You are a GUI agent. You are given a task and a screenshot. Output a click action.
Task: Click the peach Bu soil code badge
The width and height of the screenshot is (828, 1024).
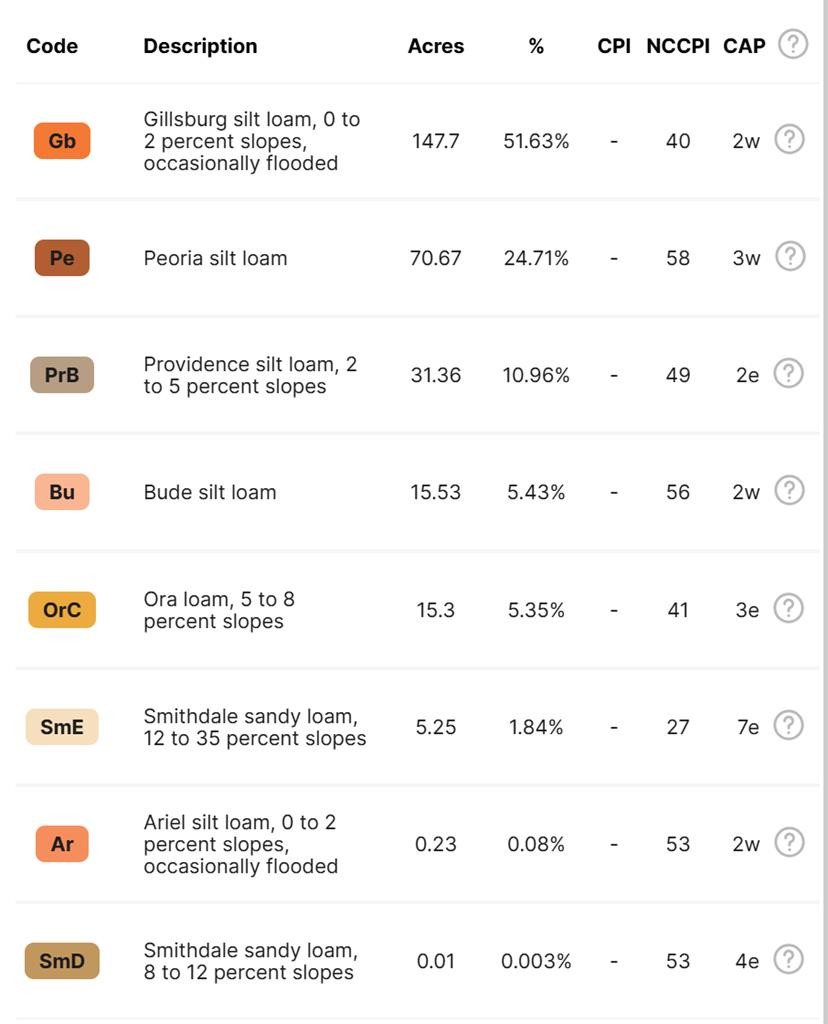click(62, 492)
